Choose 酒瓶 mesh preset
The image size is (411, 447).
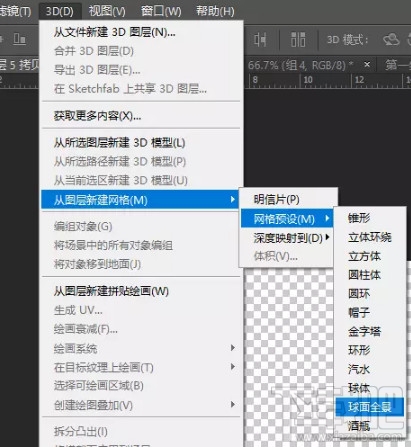coord(370,426)
